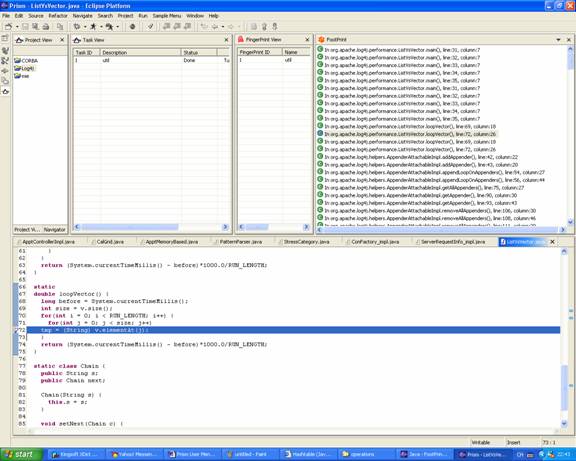The height and width of the screenshot is (461, 576).
Task: Click the editor vertical scrollbar up arrow
Action: click(x=564, y=252)
